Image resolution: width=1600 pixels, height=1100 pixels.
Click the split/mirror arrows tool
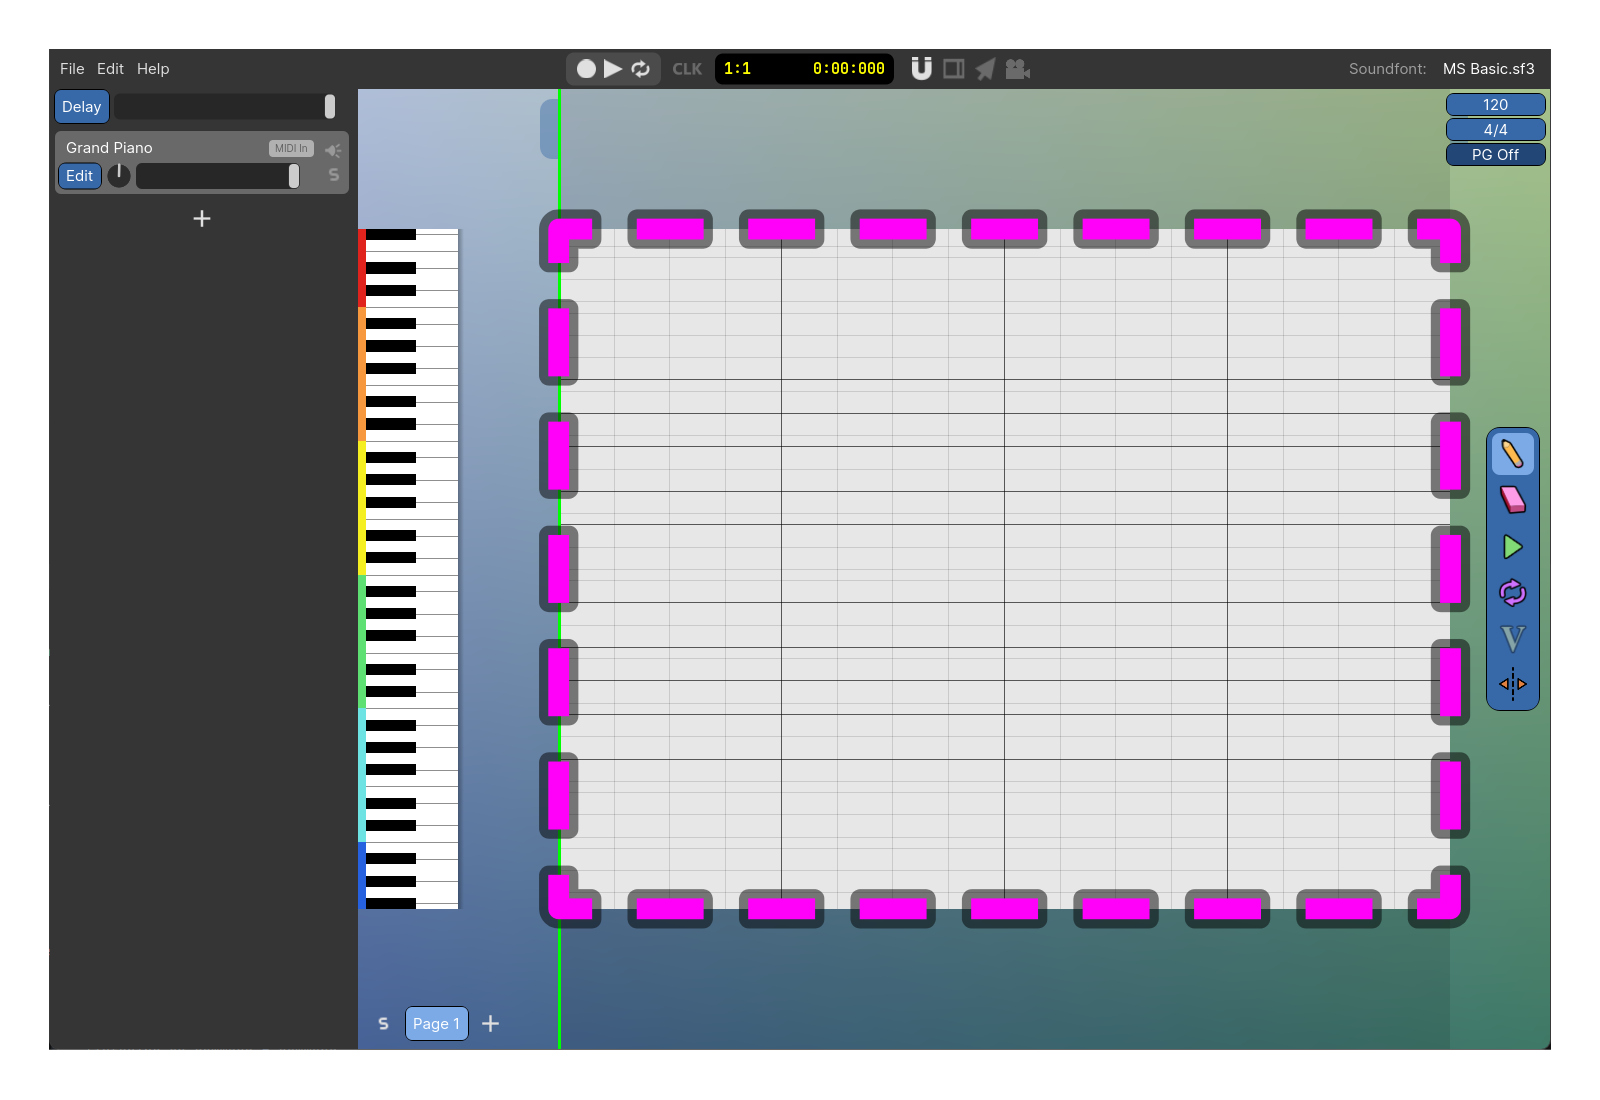pos(1512,684)
